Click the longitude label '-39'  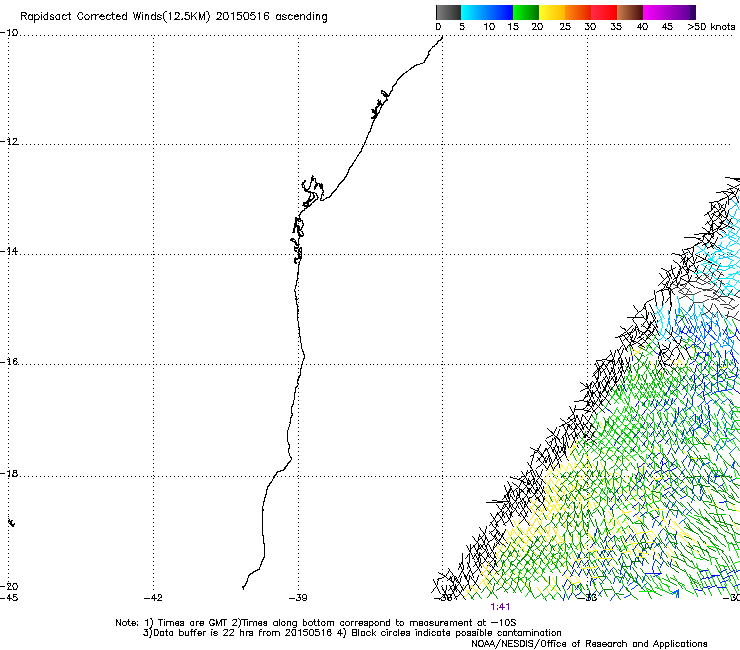click(298, 598)
